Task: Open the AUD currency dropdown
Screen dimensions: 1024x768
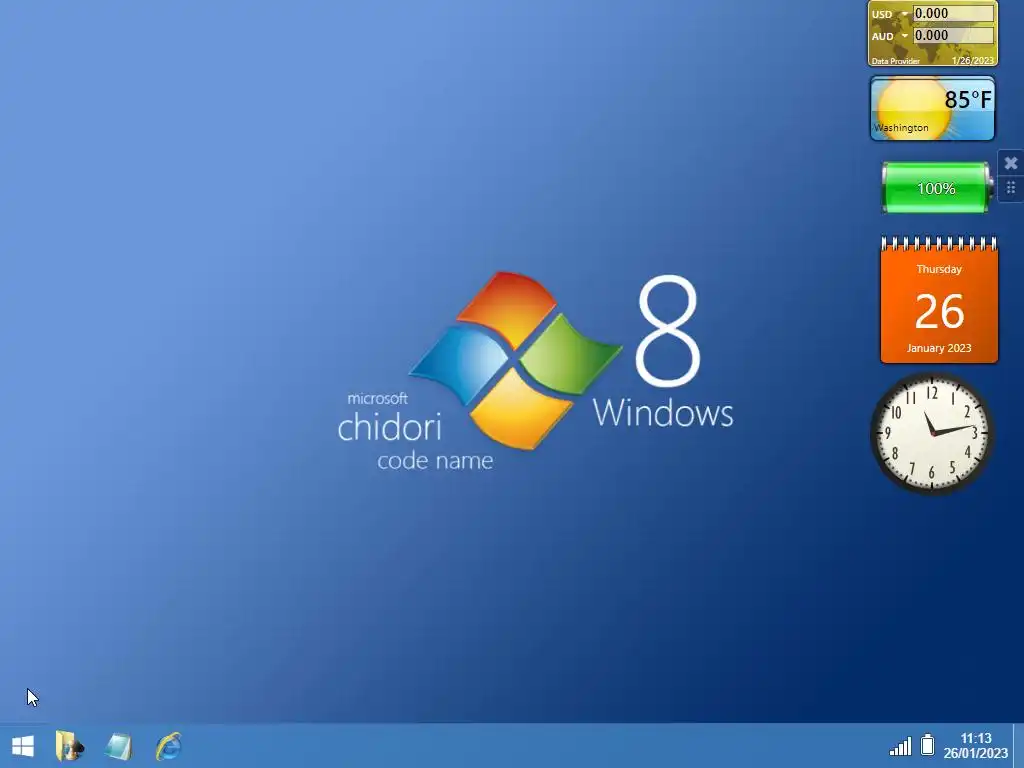Action: 904,36
